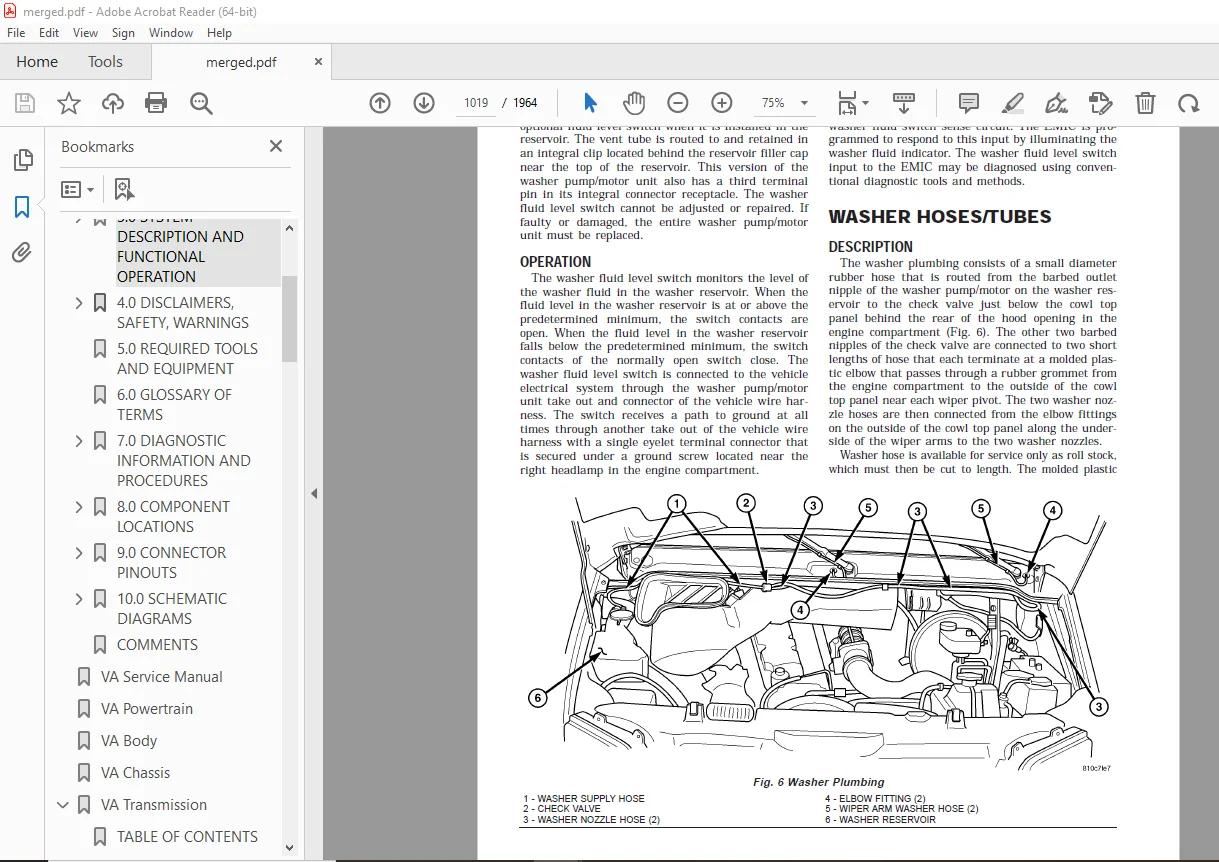Expand 4.0 DISCLAIMERS, SAFETY, WARNINGS bookmark
Viewport: 1219px width, 862px height.
click(79, 303)
